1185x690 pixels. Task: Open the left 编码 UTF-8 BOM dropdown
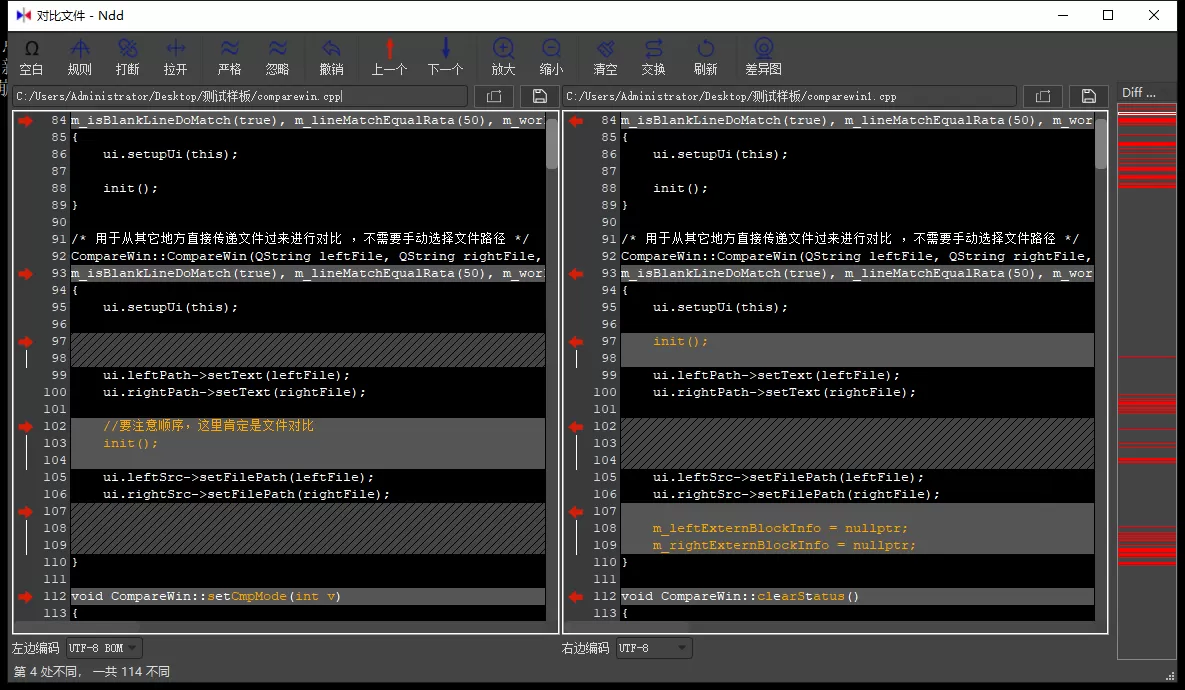pos(103,647)
